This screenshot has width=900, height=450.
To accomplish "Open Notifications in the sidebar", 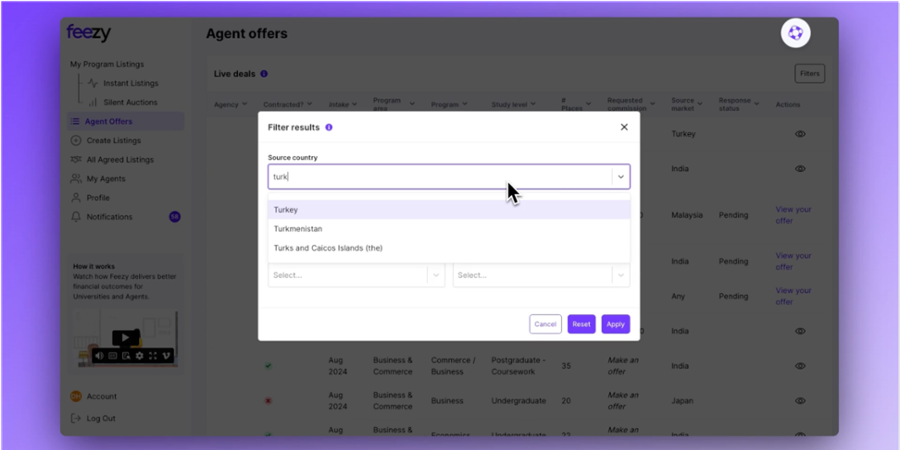I will point(109,217).
